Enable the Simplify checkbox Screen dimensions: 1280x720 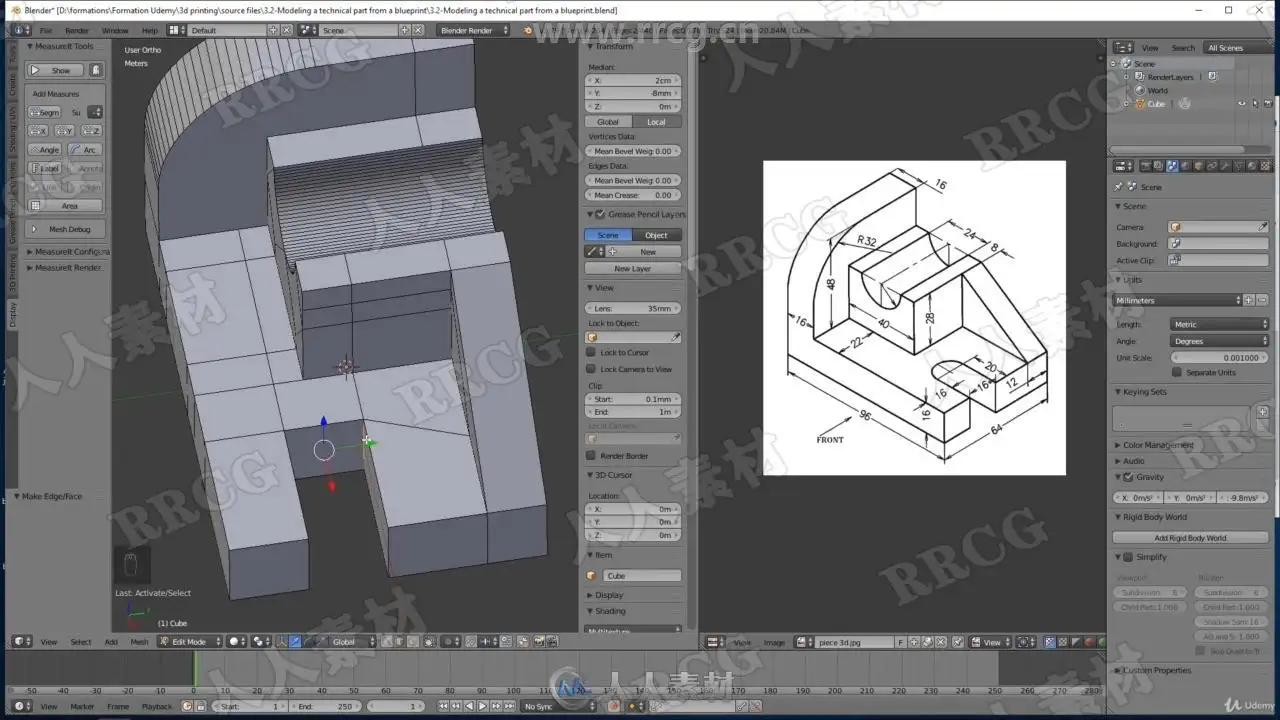click(1128, 557)
